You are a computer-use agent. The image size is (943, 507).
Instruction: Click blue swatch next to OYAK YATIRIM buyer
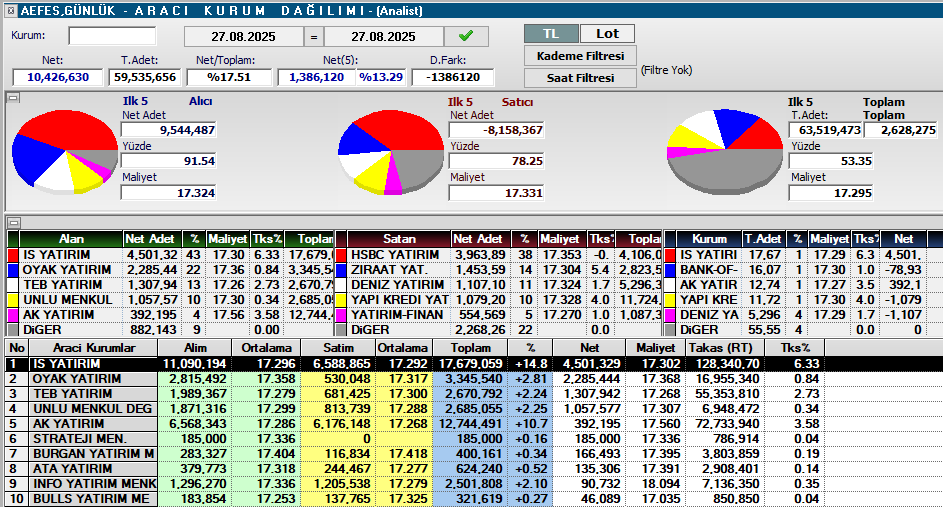(12, 270)
